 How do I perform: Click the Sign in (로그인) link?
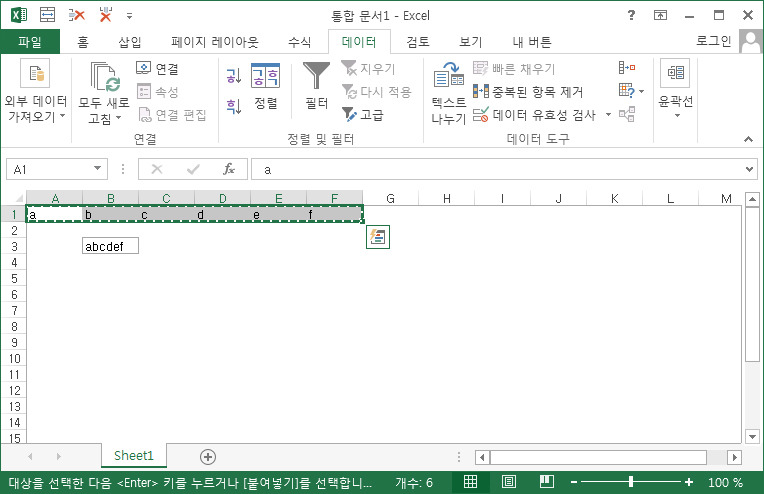click(713, 41)
